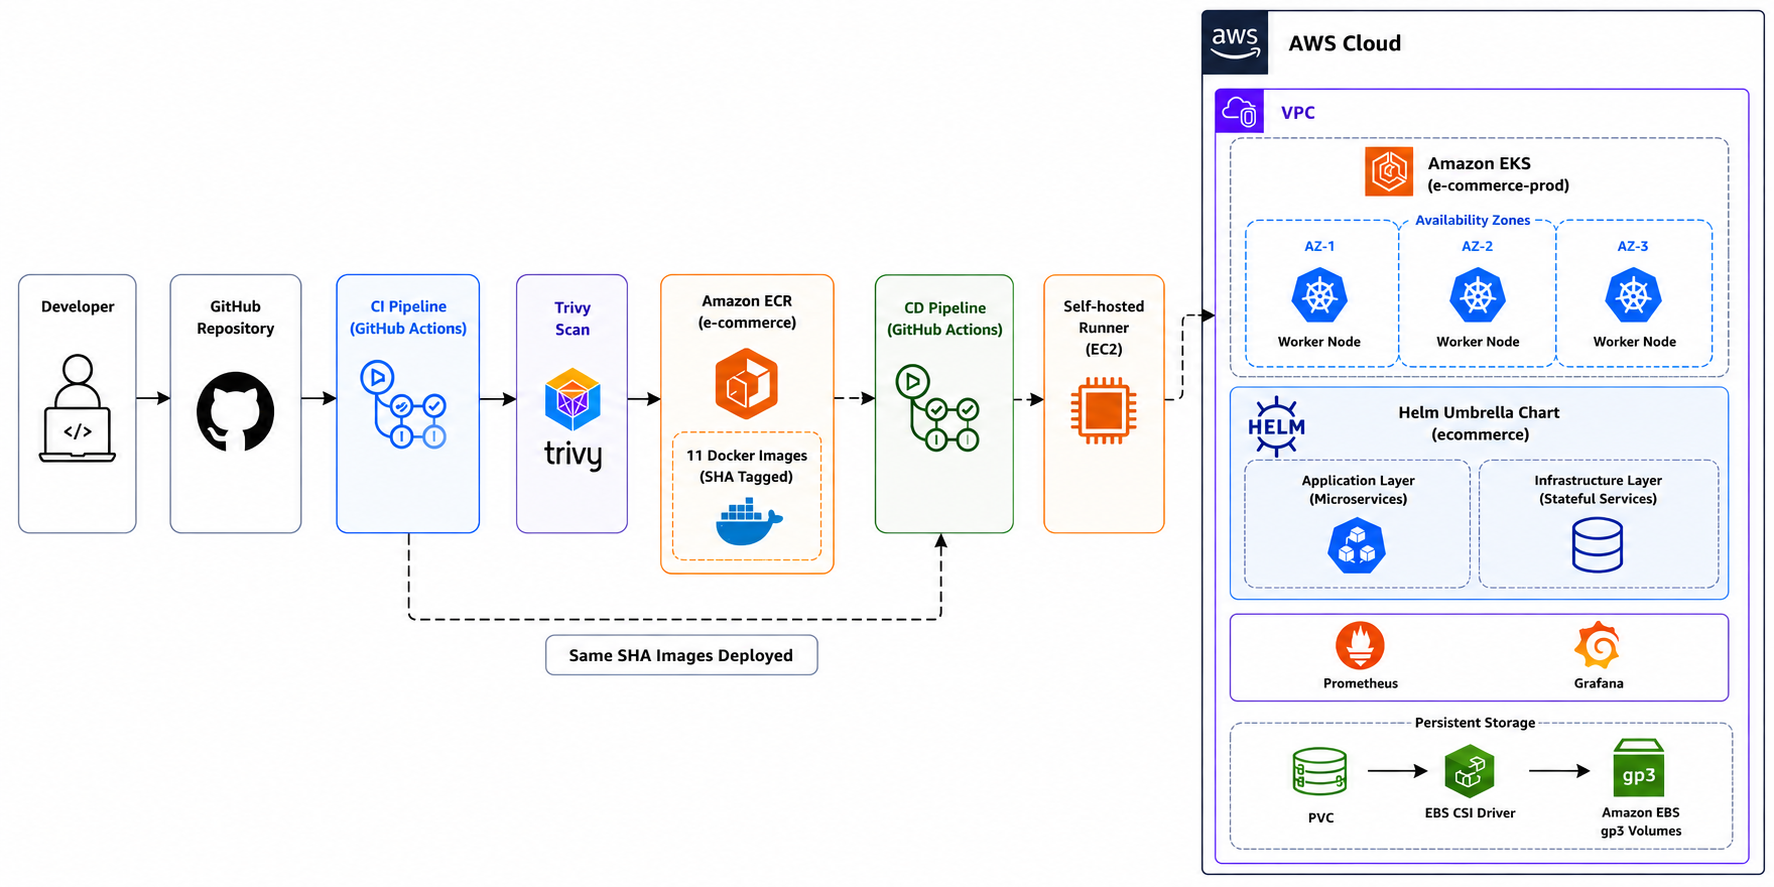Click the EBS CSI Driver icon

pos(1469,772)
